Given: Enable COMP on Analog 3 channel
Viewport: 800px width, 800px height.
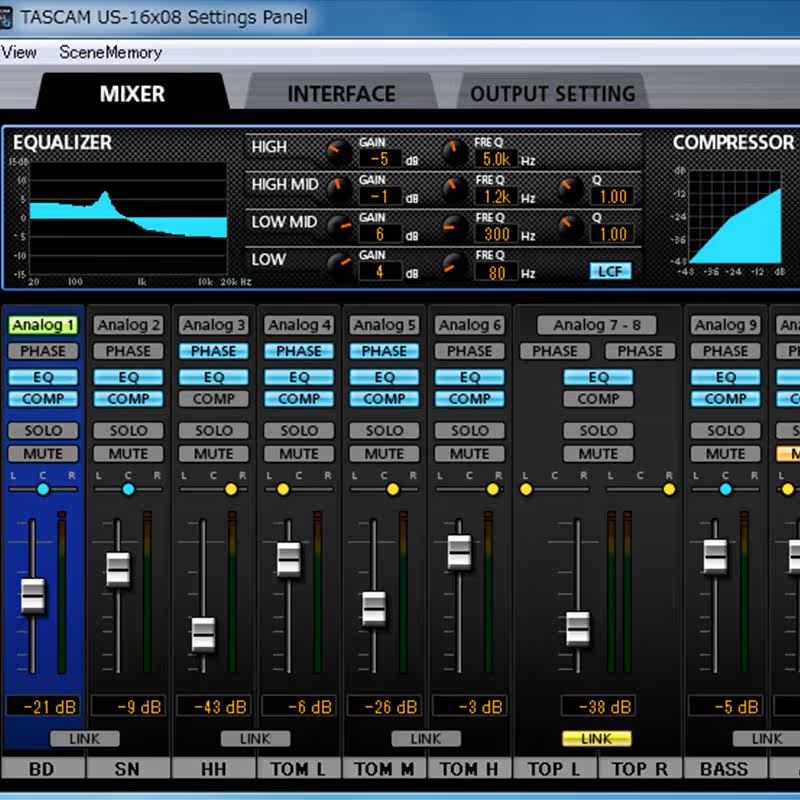Looking at the screenshot, I should (x=213, y=398).
